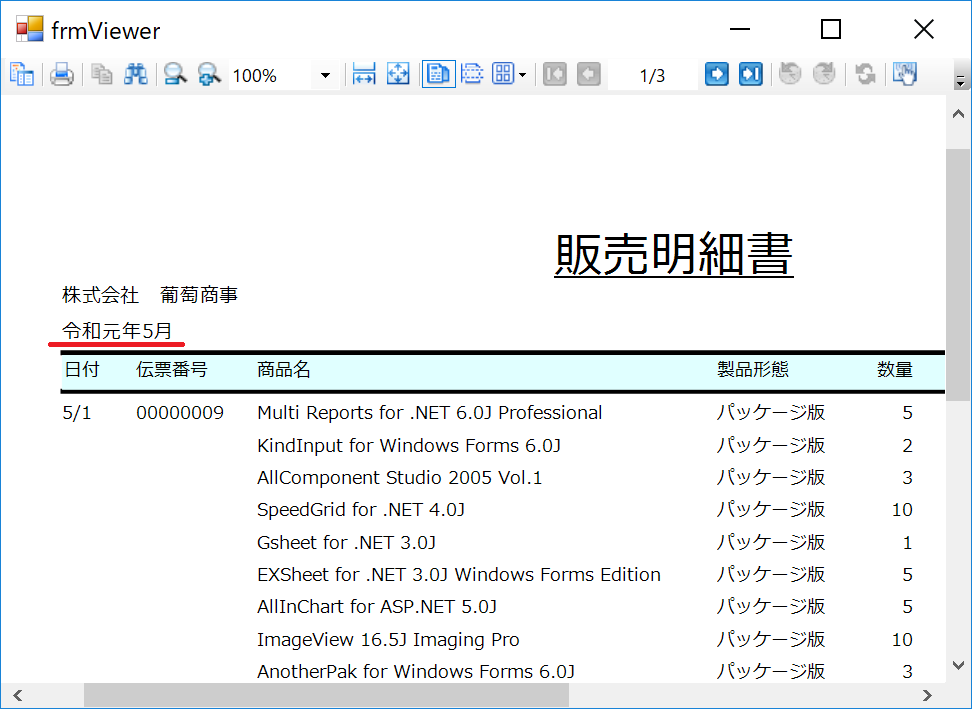972x709 pixels.
Task: Click the page number field showing 1/3
Action: [x=652, y=76]
